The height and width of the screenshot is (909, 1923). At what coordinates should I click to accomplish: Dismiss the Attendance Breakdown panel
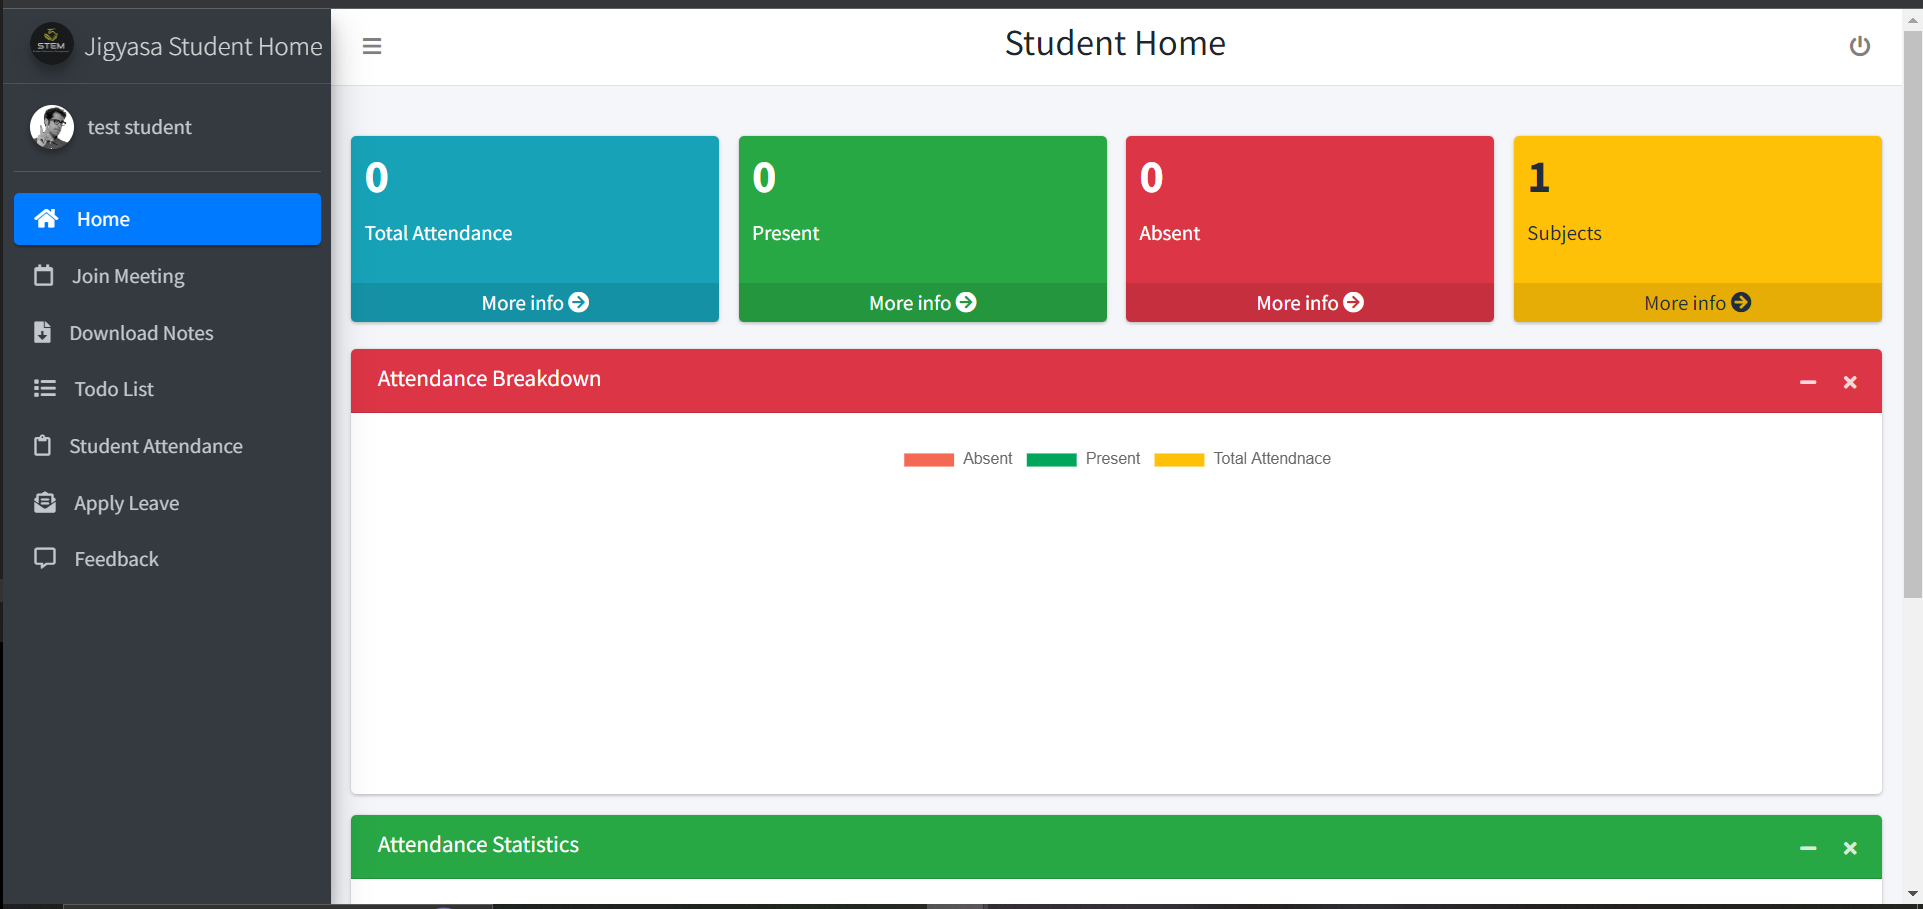coord(1849,381)
